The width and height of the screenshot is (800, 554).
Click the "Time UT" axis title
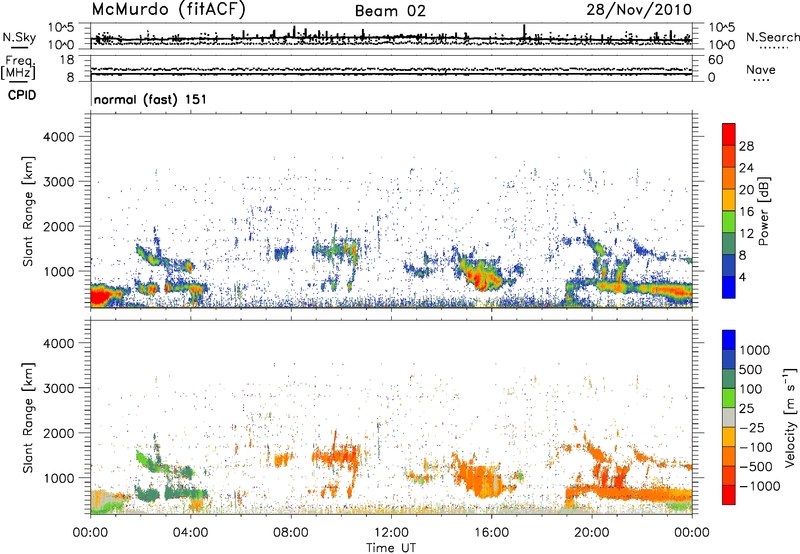(x=391, y=548)
